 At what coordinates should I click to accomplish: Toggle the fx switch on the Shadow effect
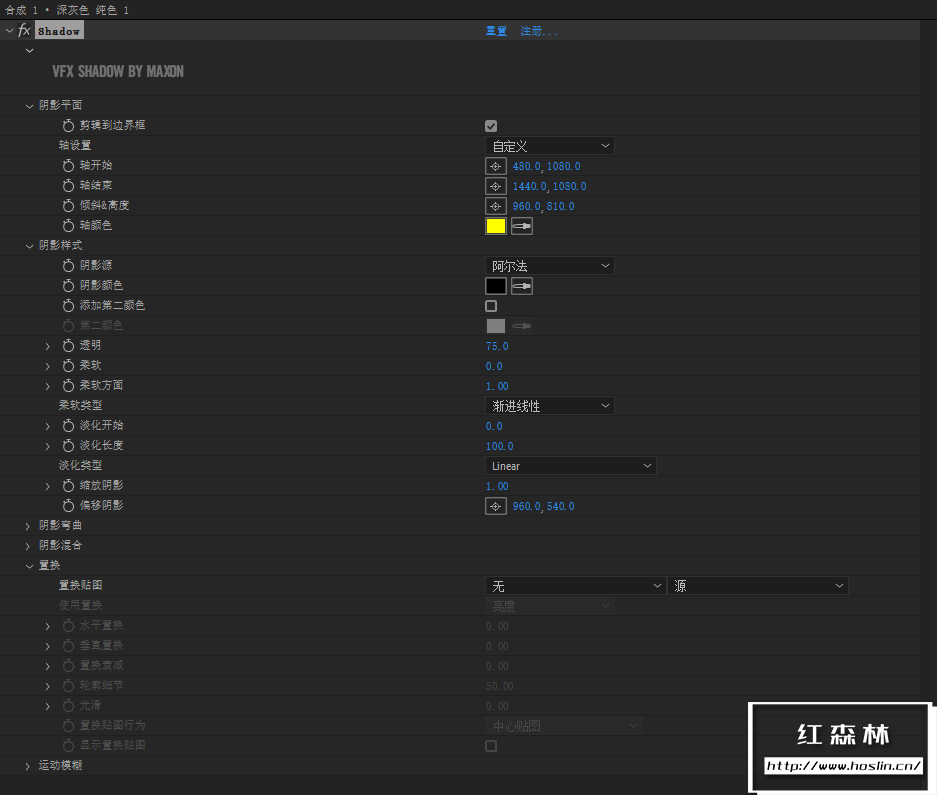[24, 30]
